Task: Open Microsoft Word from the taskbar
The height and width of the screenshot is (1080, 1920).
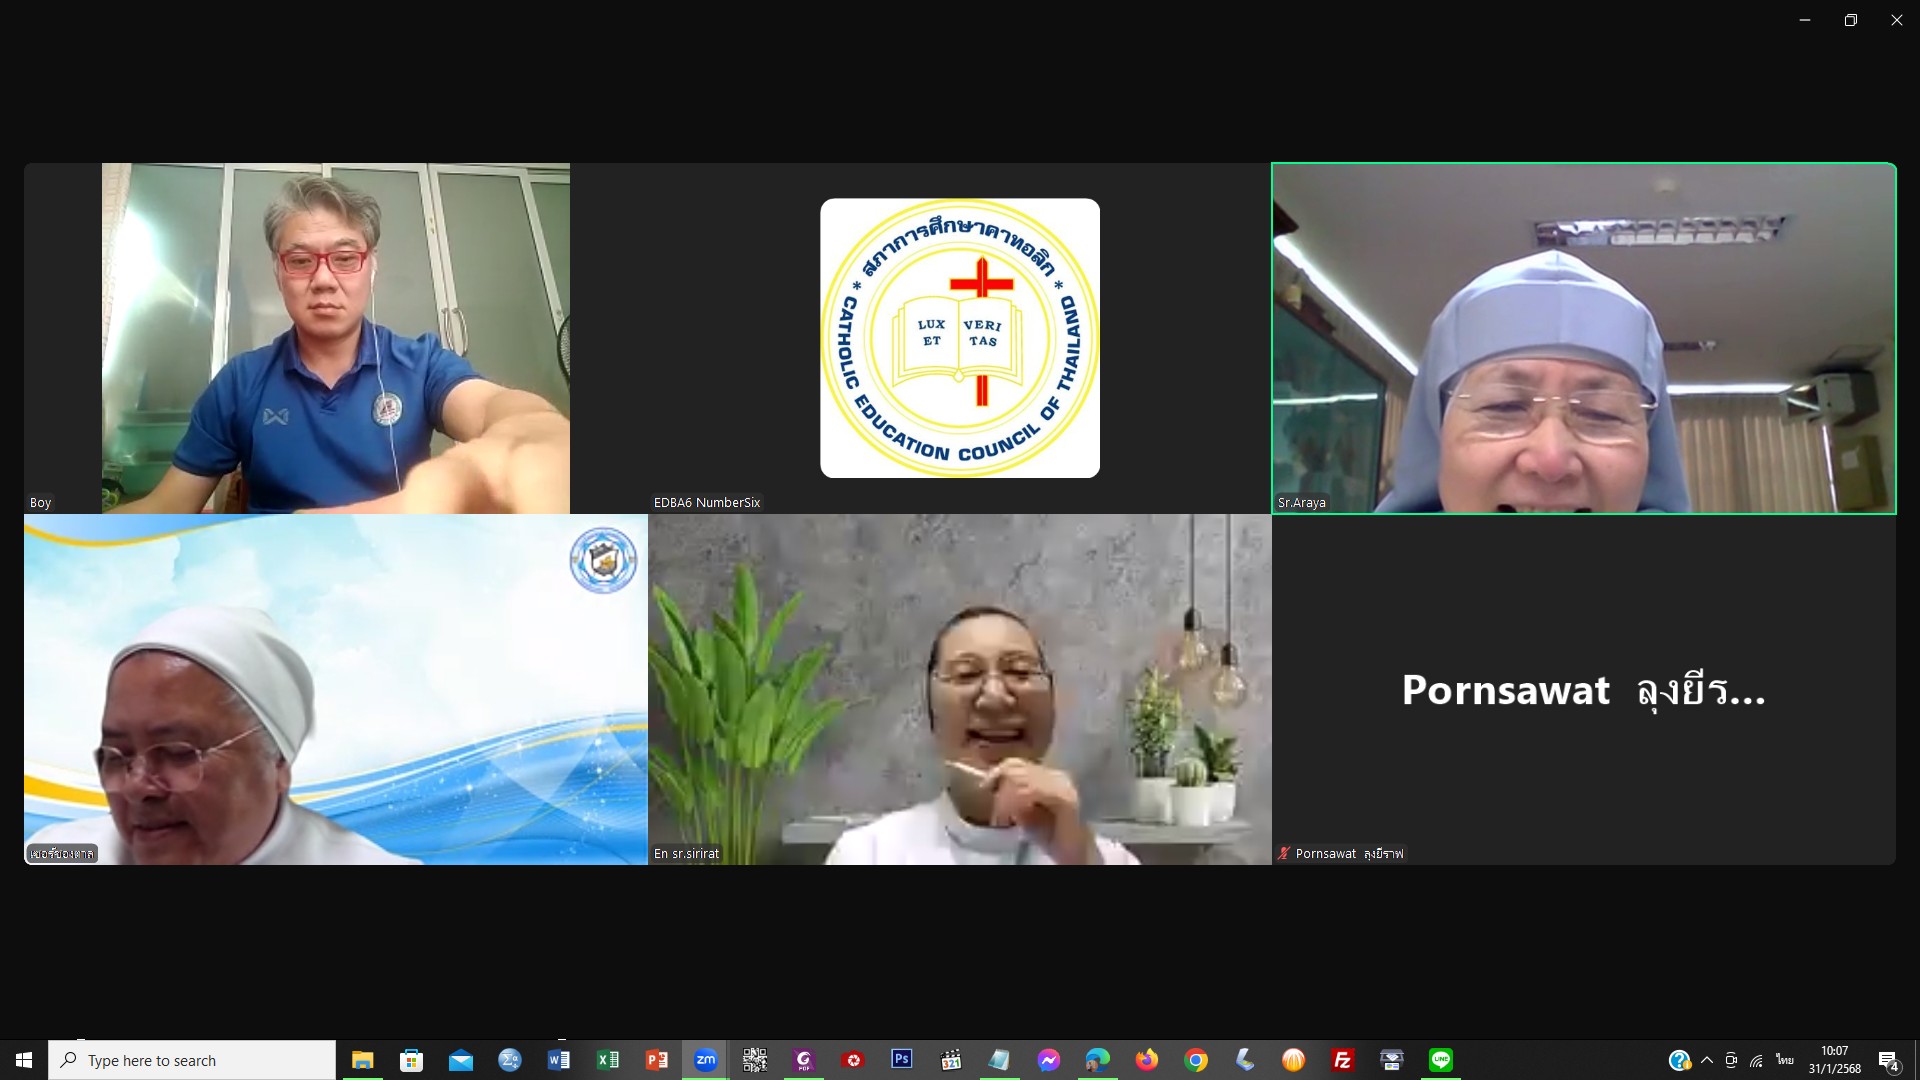Action: tap(558, 1060)
